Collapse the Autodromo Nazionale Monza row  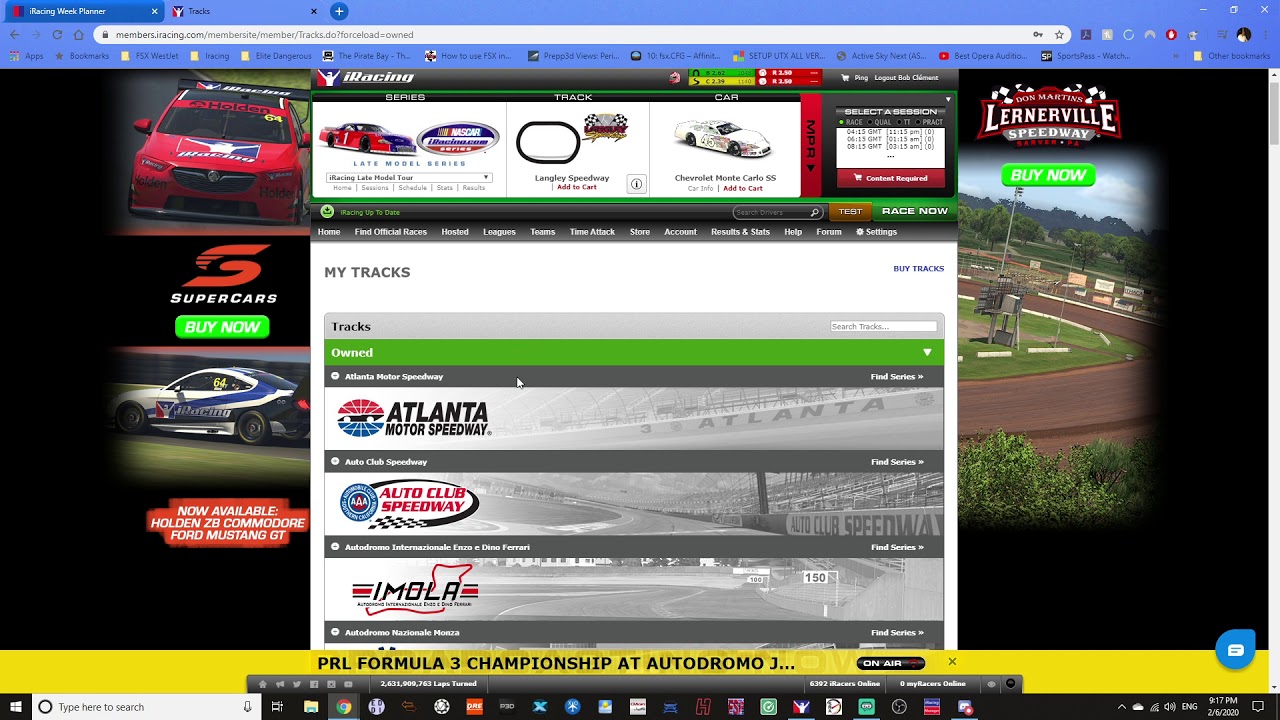[335, 632]
